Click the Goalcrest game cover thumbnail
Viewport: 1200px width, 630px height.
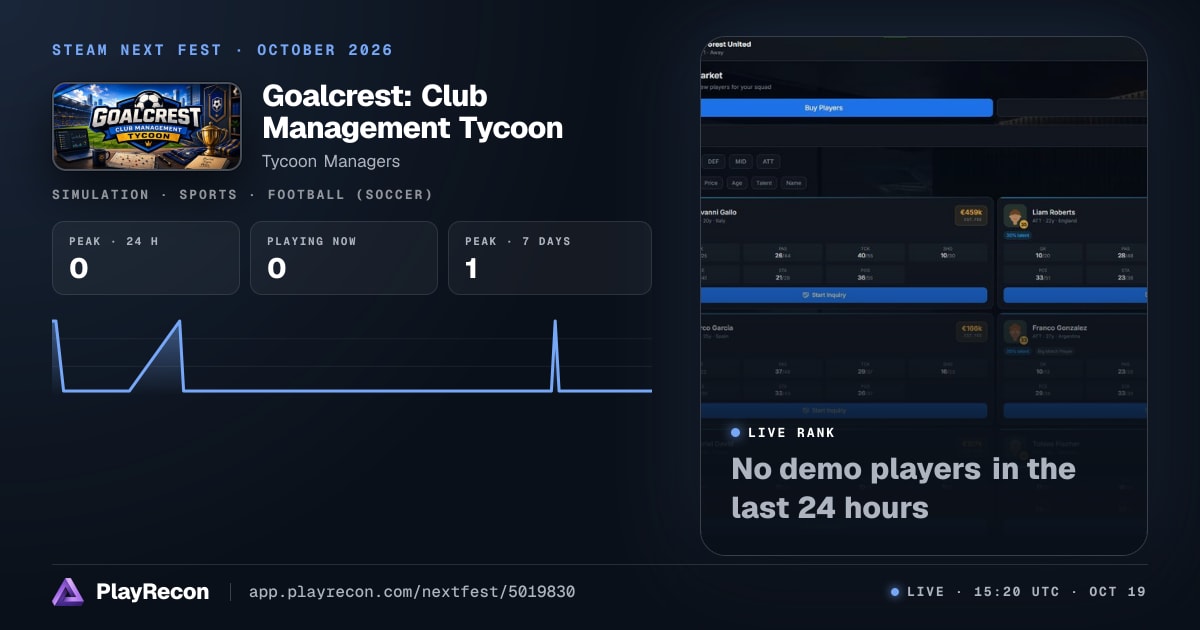pos(147,127)
